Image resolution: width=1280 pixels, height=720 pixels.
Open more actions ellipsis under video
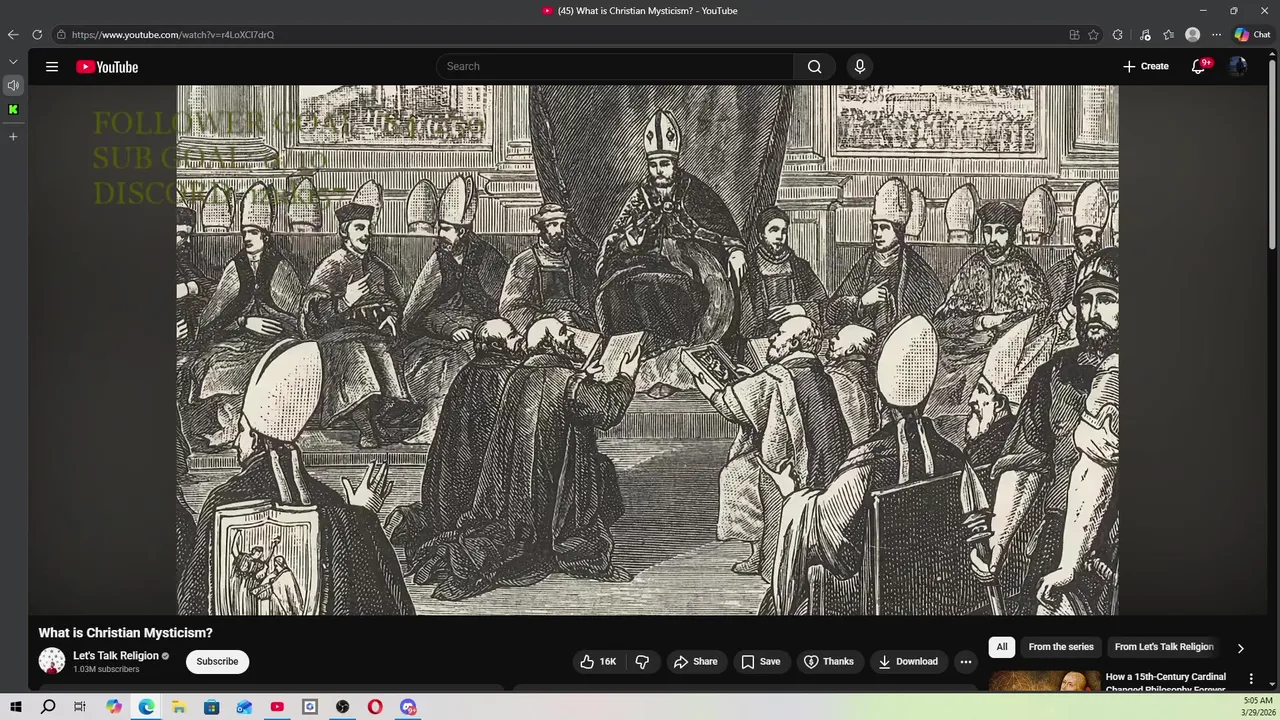(x=966, y=661)
